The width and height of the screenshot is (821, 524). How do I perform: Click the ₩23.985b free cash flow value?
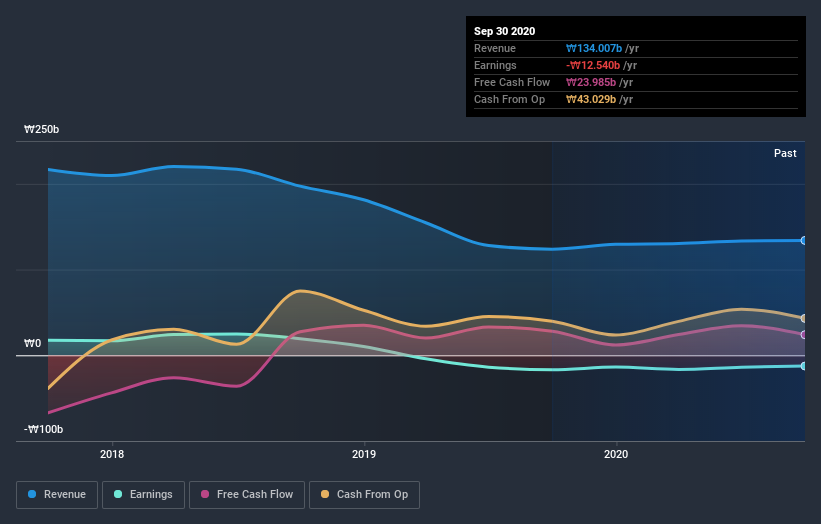click(591, 82)
